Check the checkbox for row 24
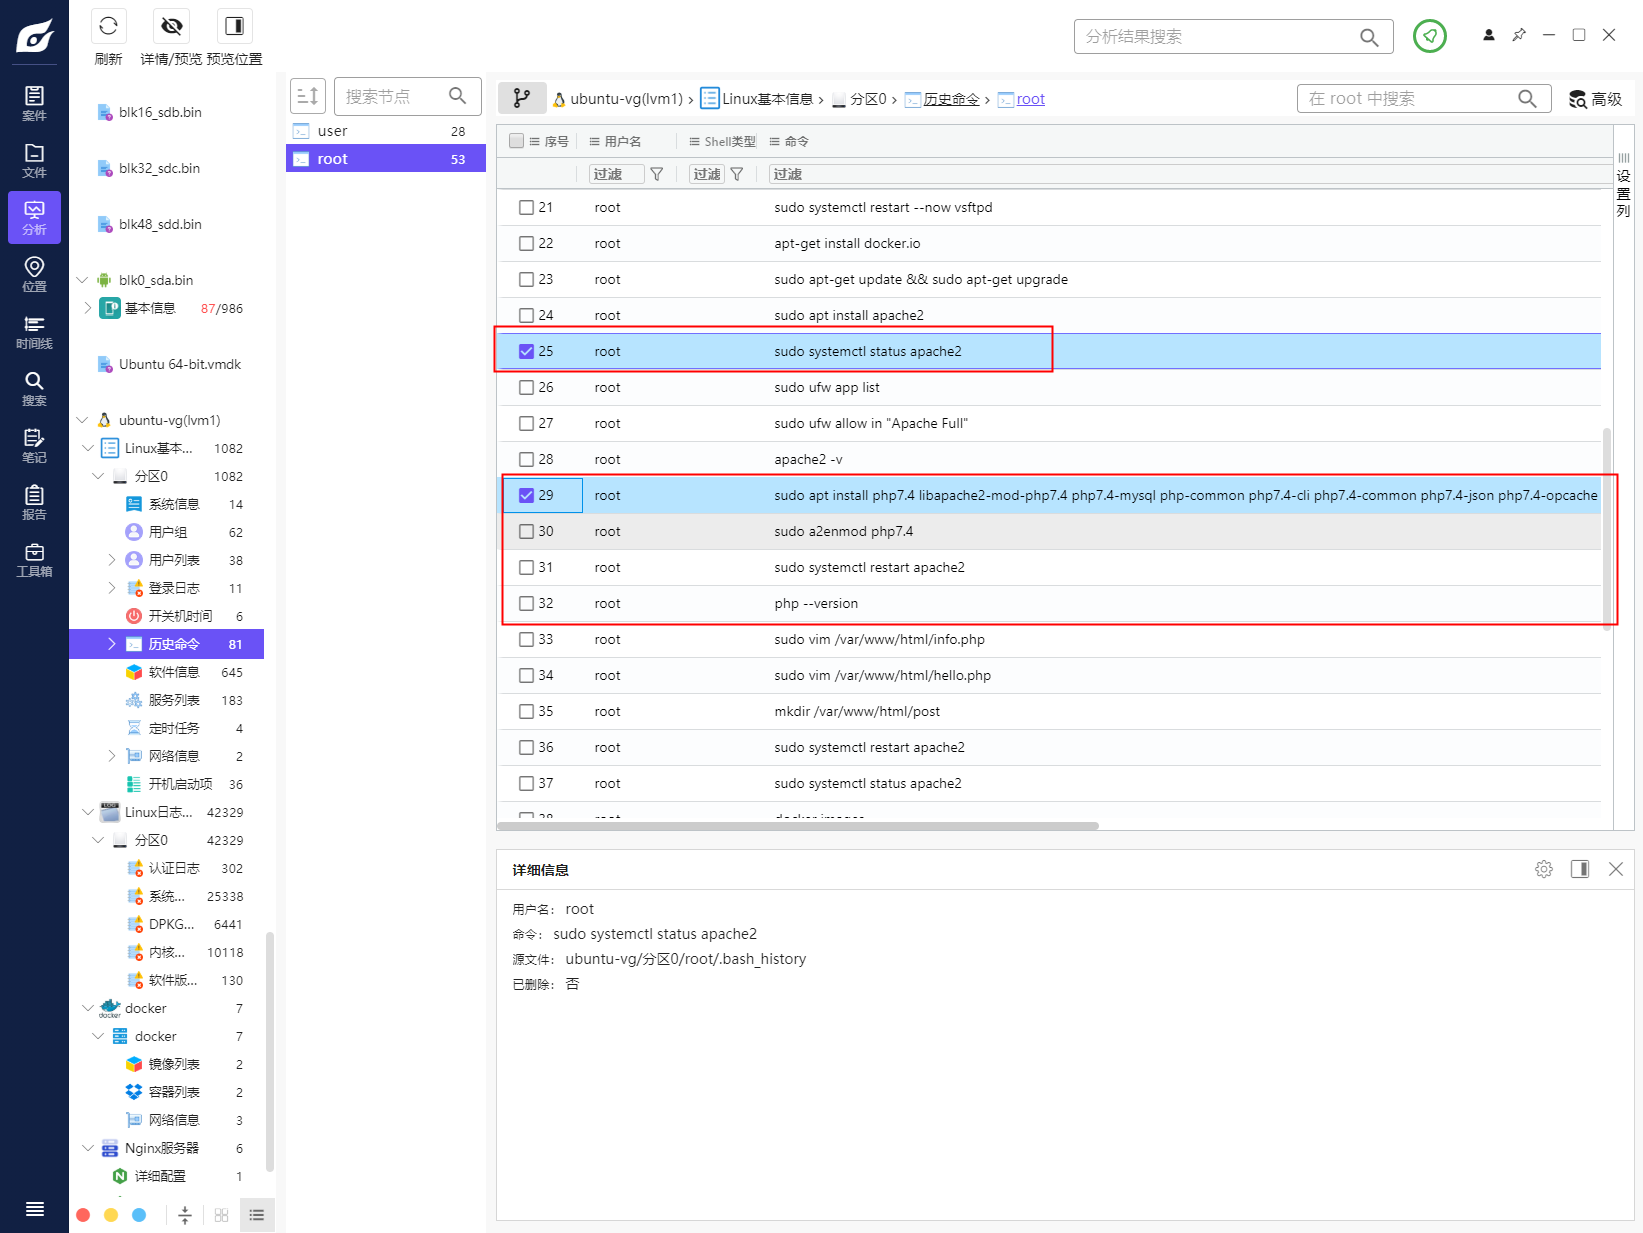The width and height of the screenshot is (1643, 1233). pos(527,316)
